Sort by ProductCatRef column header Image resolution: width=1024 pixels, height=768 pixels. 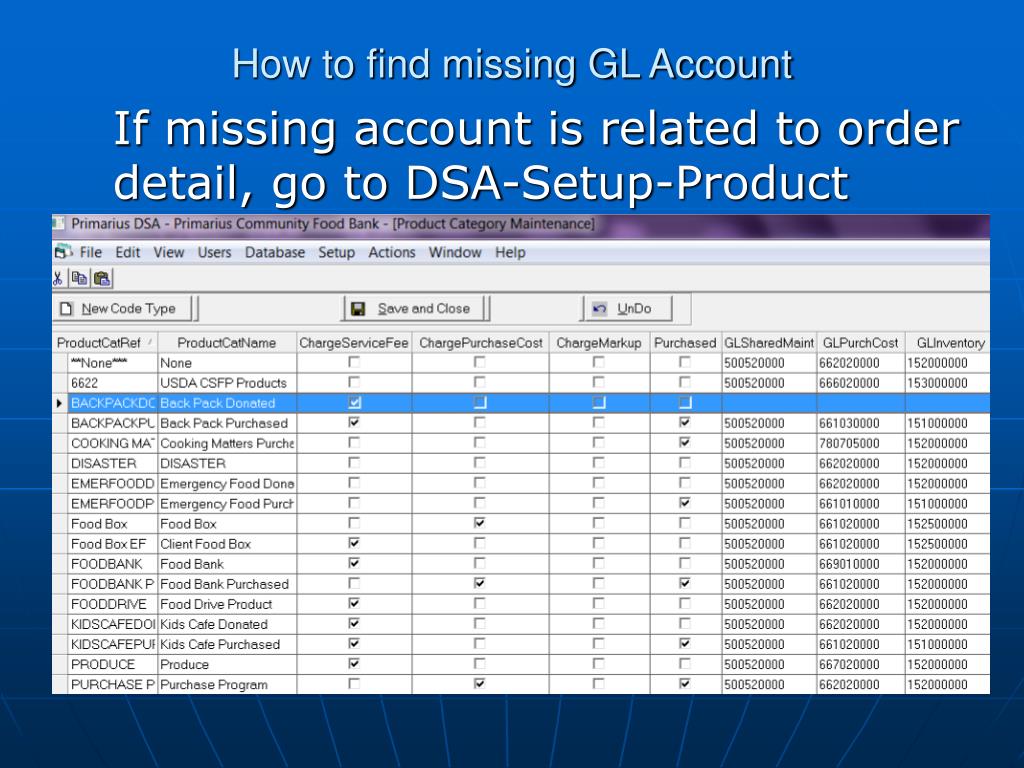104,343
